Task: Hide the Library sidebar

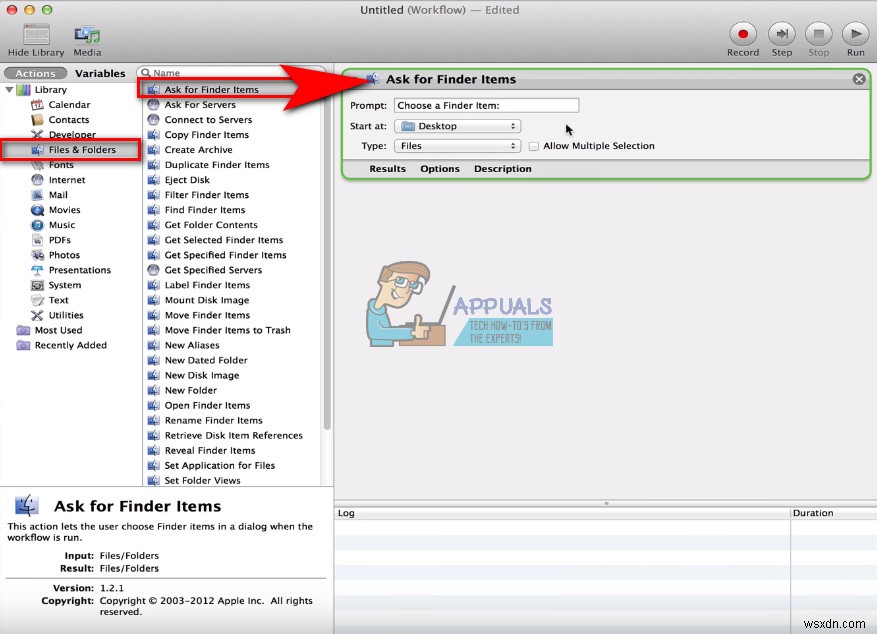Action: 35,33
